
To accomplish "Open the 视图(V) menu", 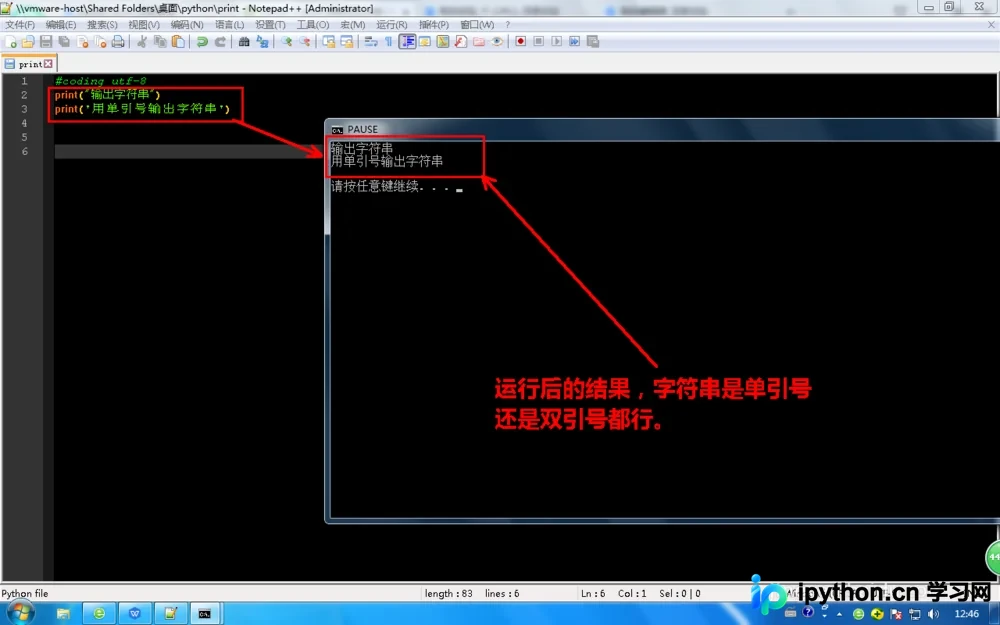I will pyautogui.click(x=143, y=24).
